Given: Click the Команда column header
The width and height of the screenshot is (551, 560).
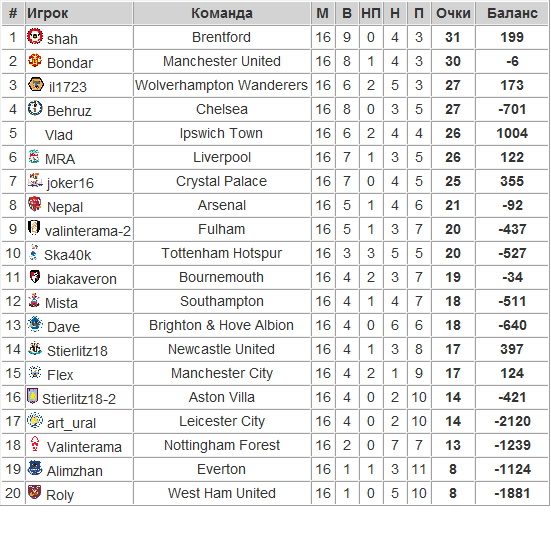Looking at the screenshot, I should click(222, 13).
